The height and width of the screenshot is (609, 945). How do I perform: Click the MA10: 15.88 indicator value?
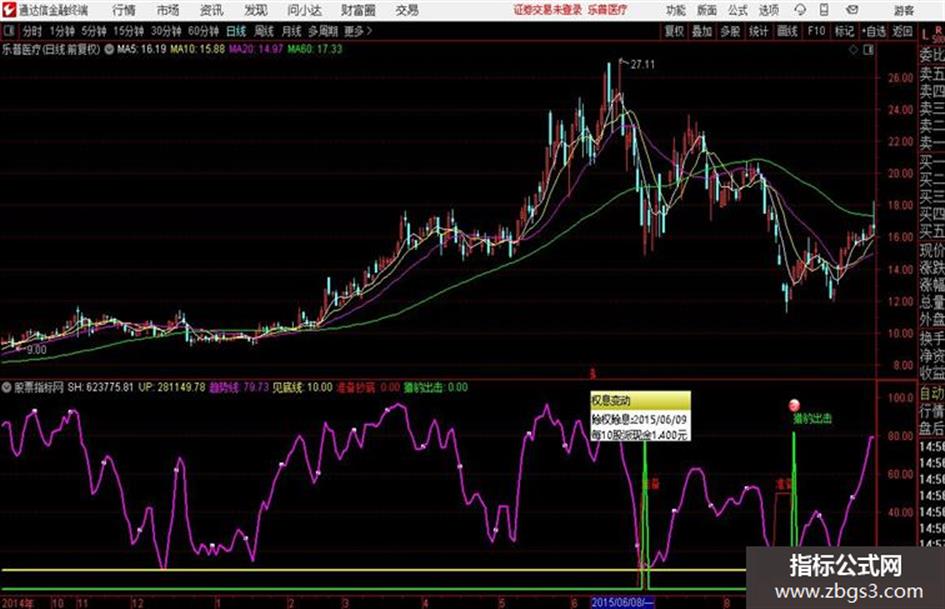(197, 49)
